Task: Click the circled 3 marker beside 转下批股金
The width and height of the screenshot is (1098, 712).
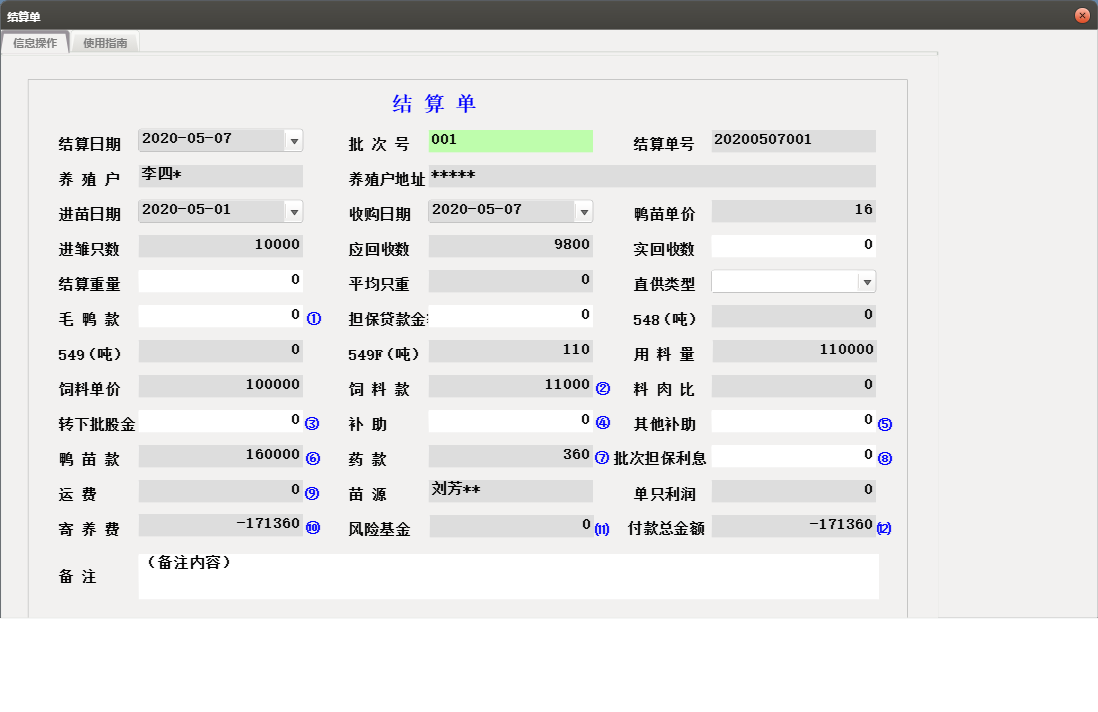Action: point(312,424)
